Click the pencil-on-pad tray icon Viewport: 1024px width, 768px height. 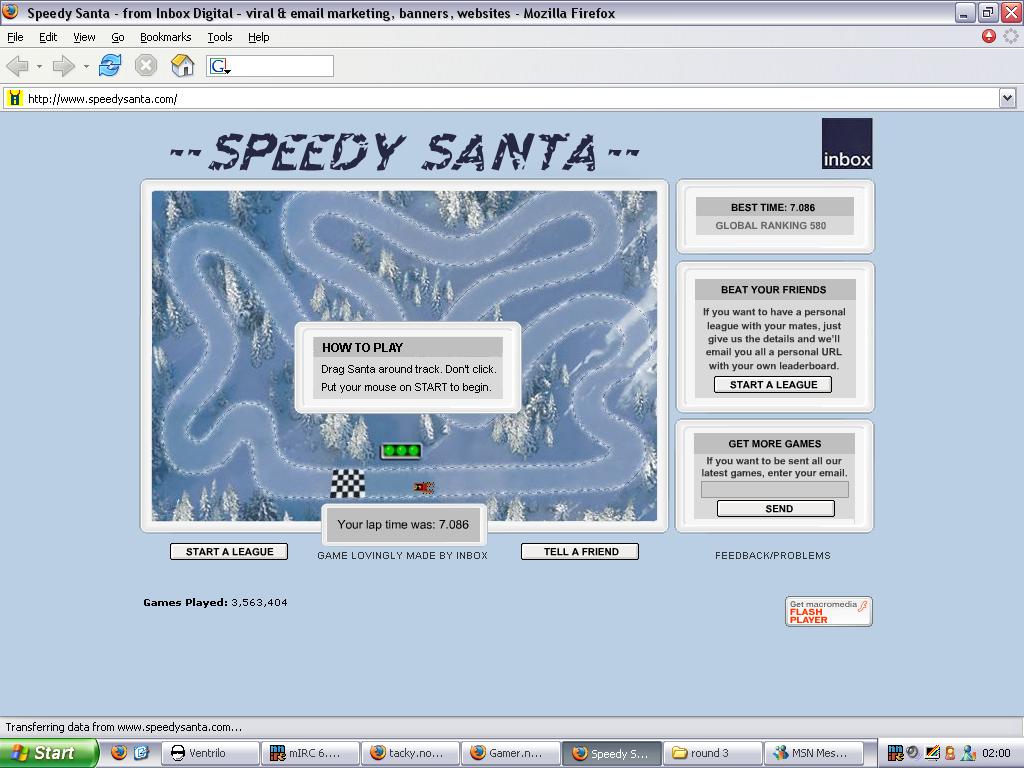(x=933, y=753)
